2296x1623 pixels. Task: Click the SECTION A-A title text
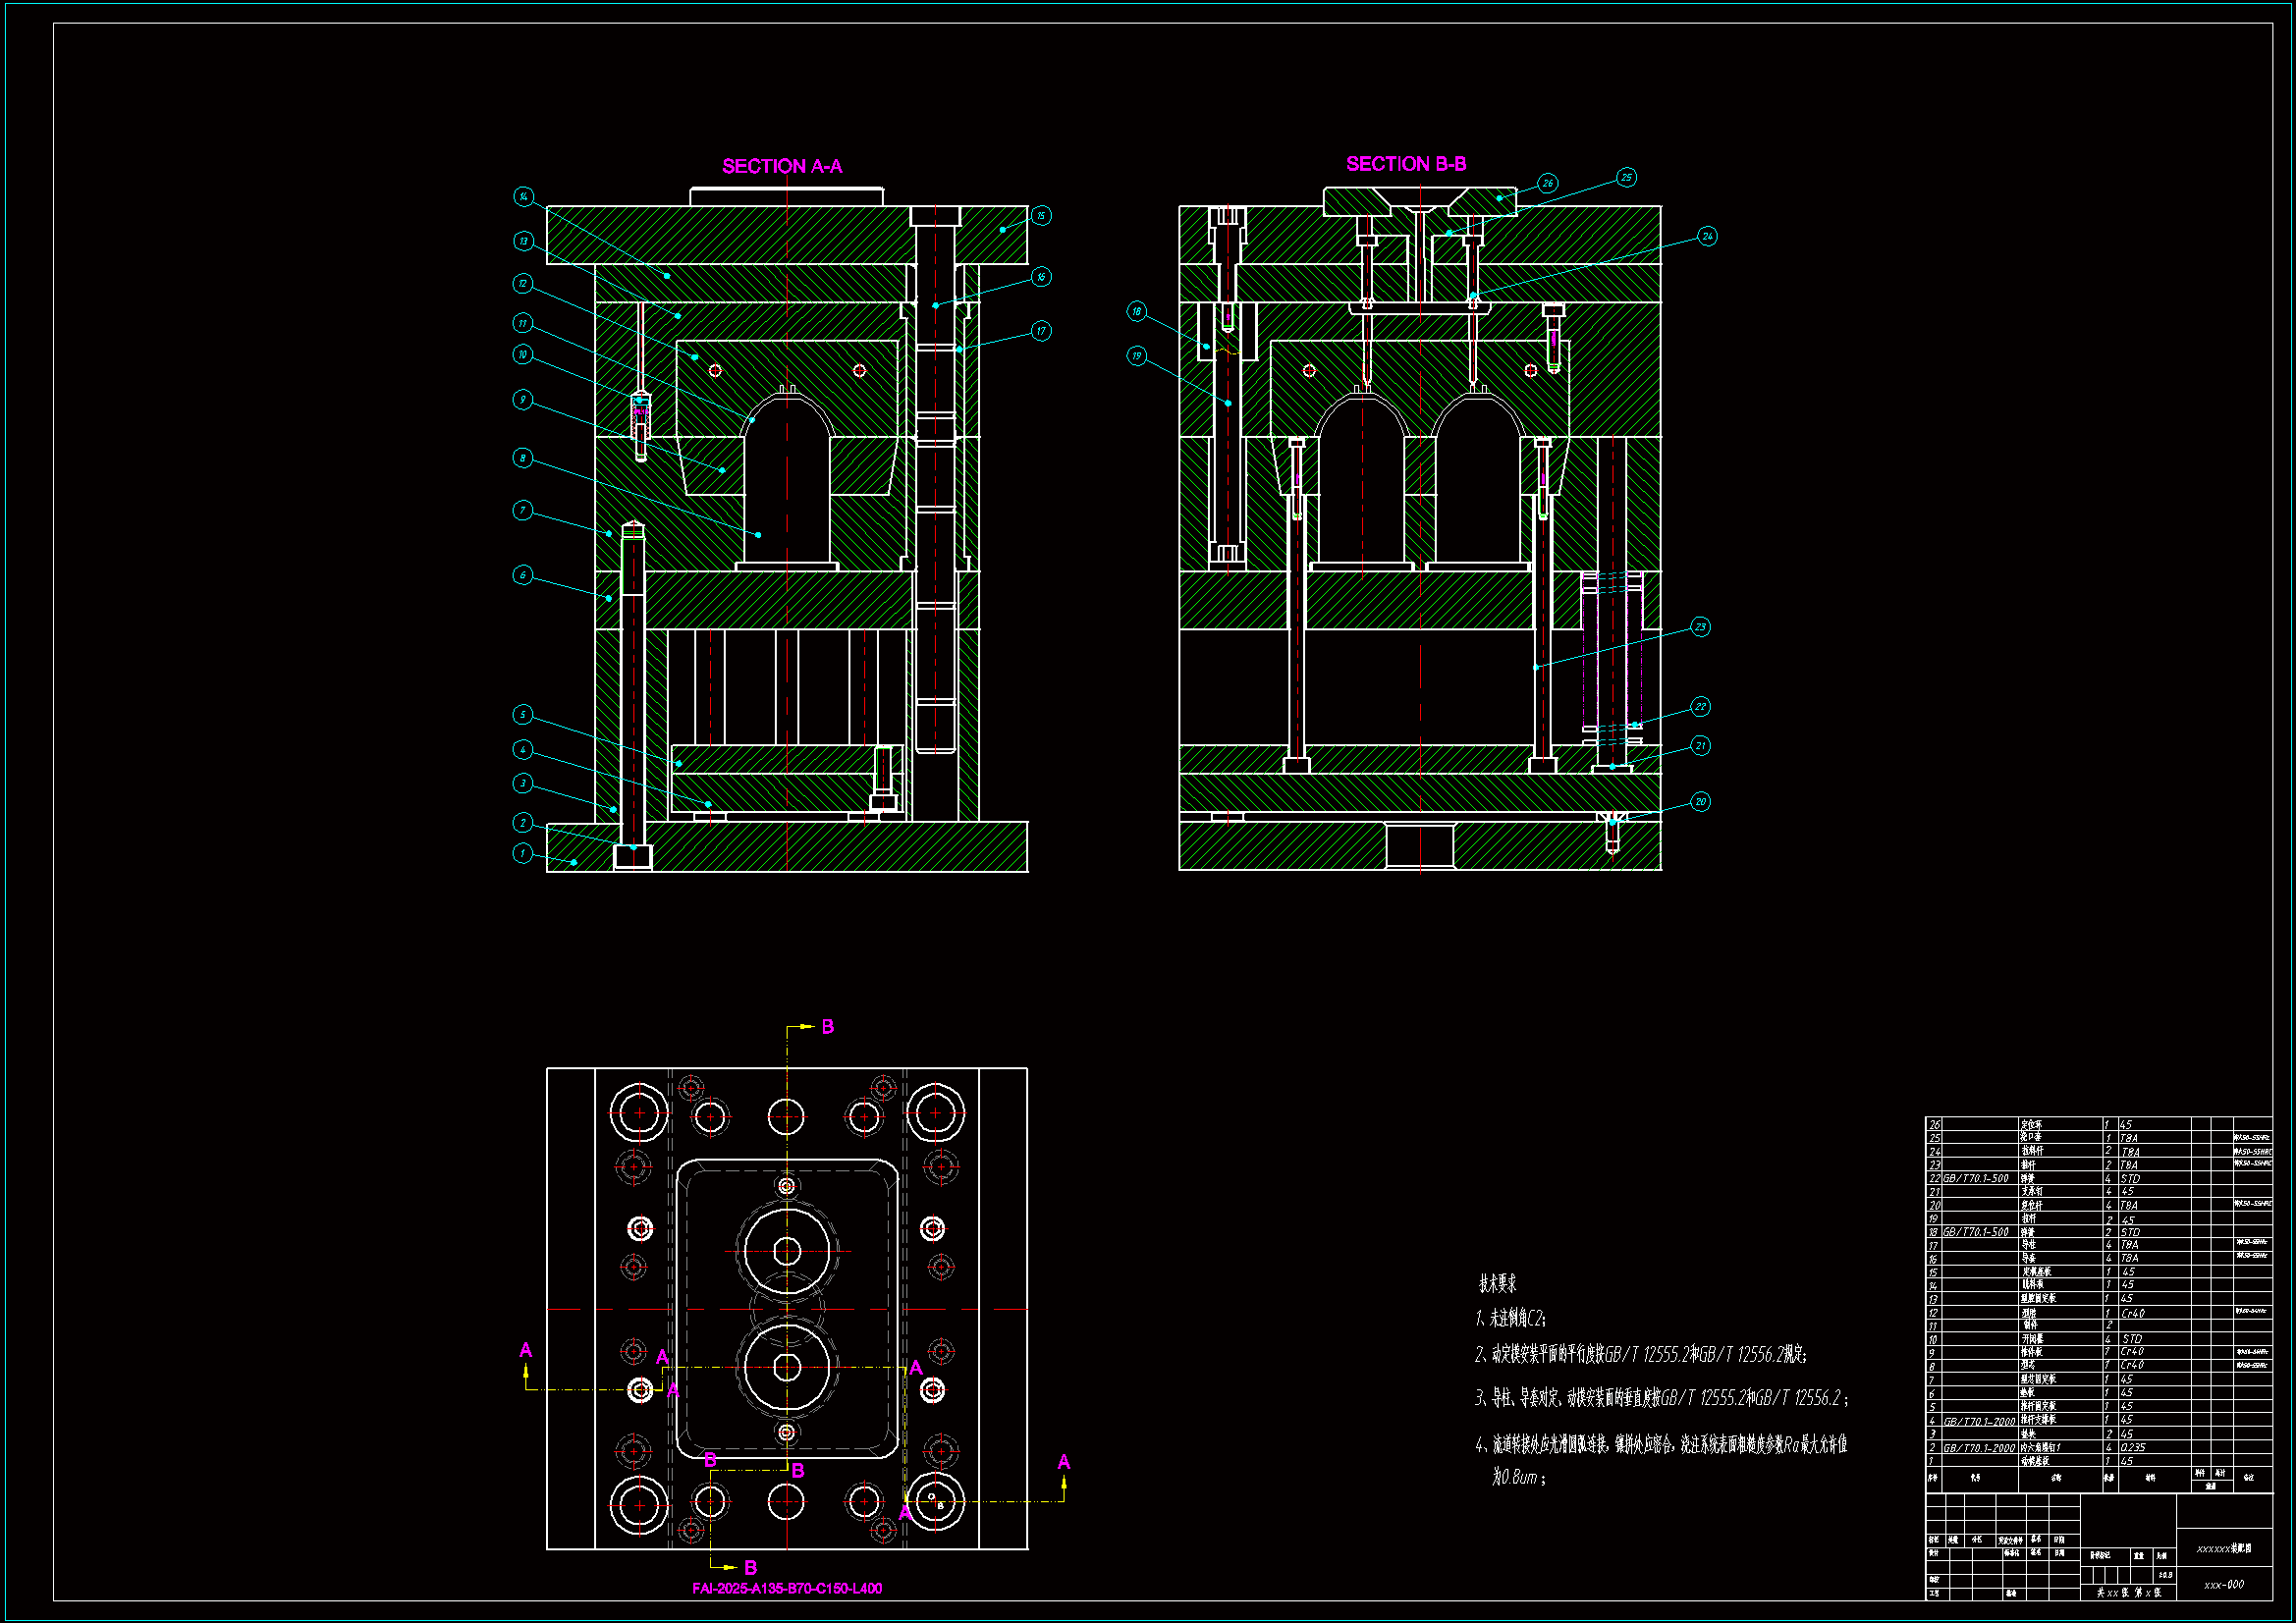[x=782, y=167]
